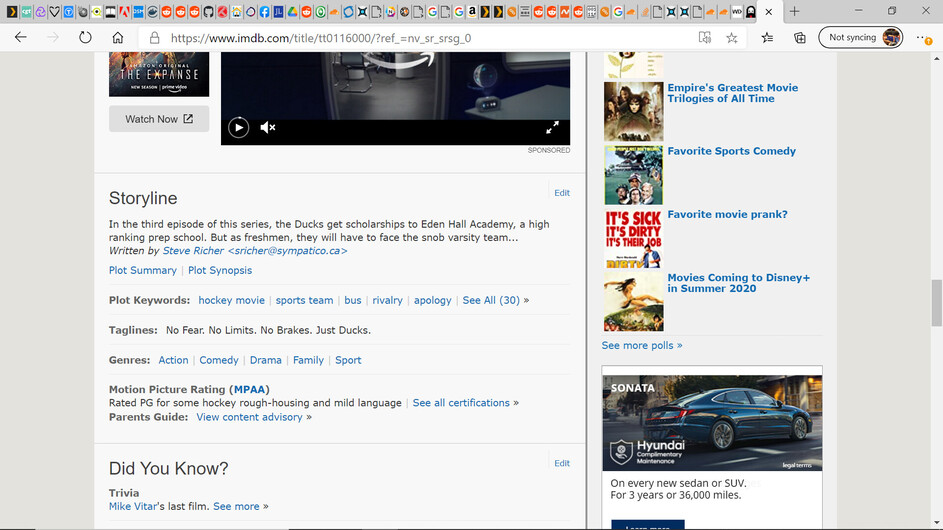Open the Collections icon
The image size is (943, 530).
[800, 38]
